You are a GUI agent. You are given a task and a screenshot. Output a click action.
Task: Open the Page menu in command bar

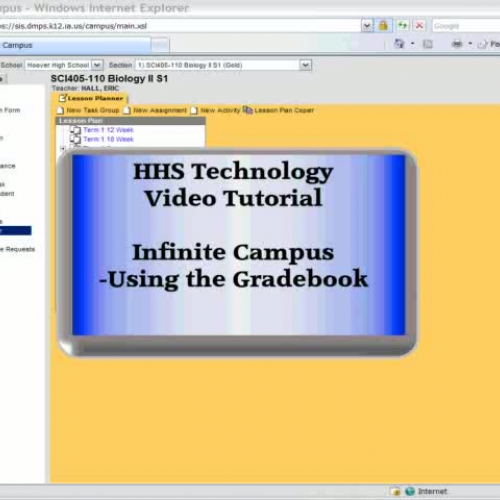point(489,44)
